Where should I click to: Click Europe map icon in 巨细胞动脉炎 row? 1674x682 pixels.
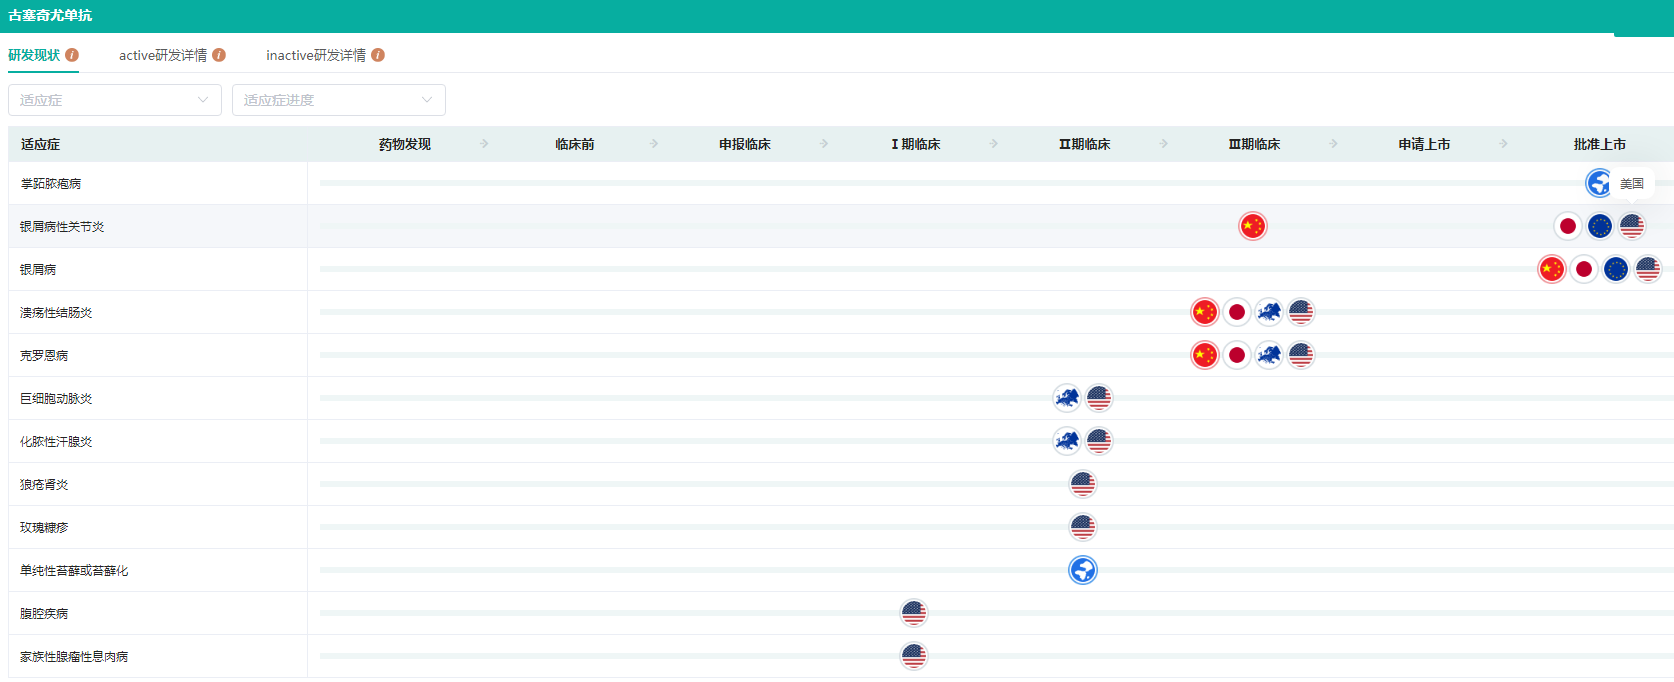point(1066,398)
